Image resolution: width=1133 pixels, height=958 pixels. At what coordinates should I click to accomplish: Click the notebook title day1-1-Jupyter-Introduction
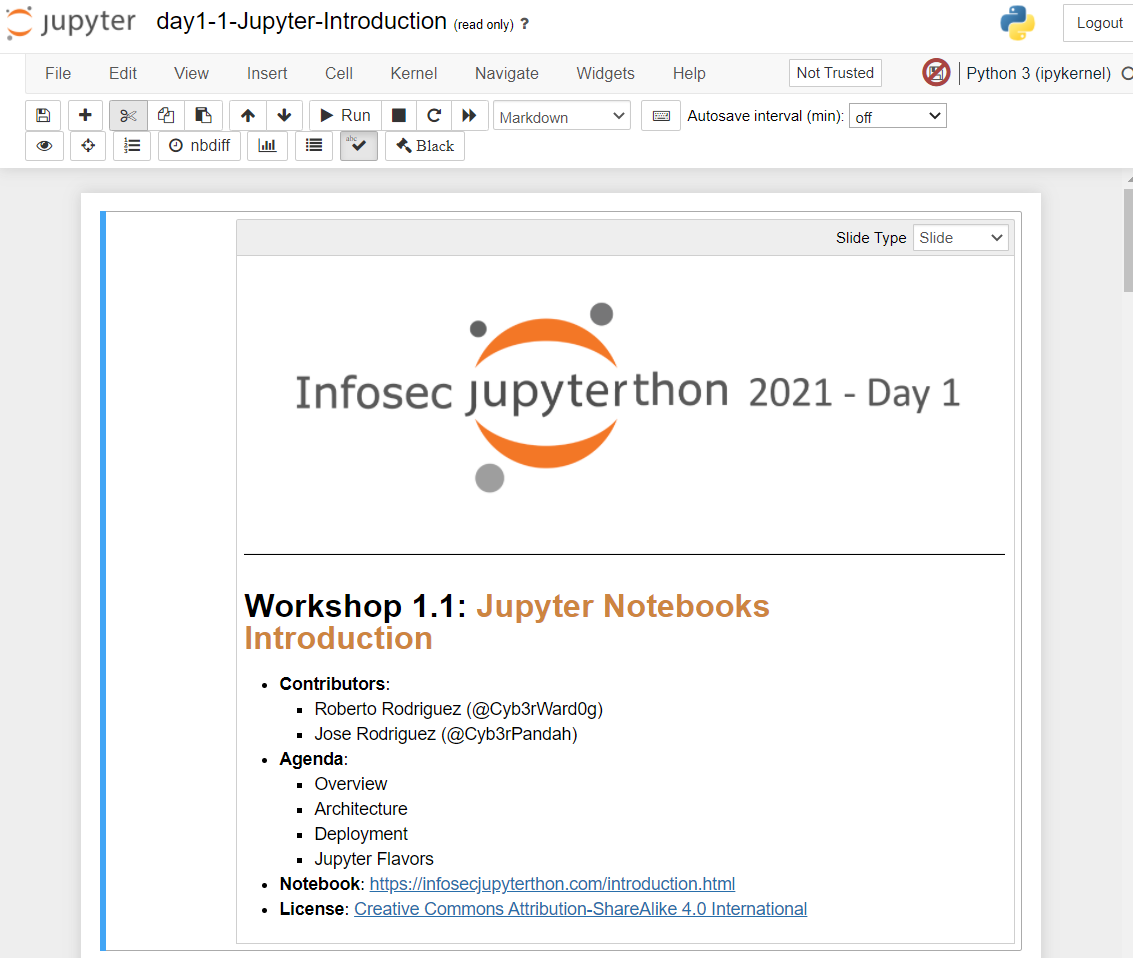click(301, 22)
